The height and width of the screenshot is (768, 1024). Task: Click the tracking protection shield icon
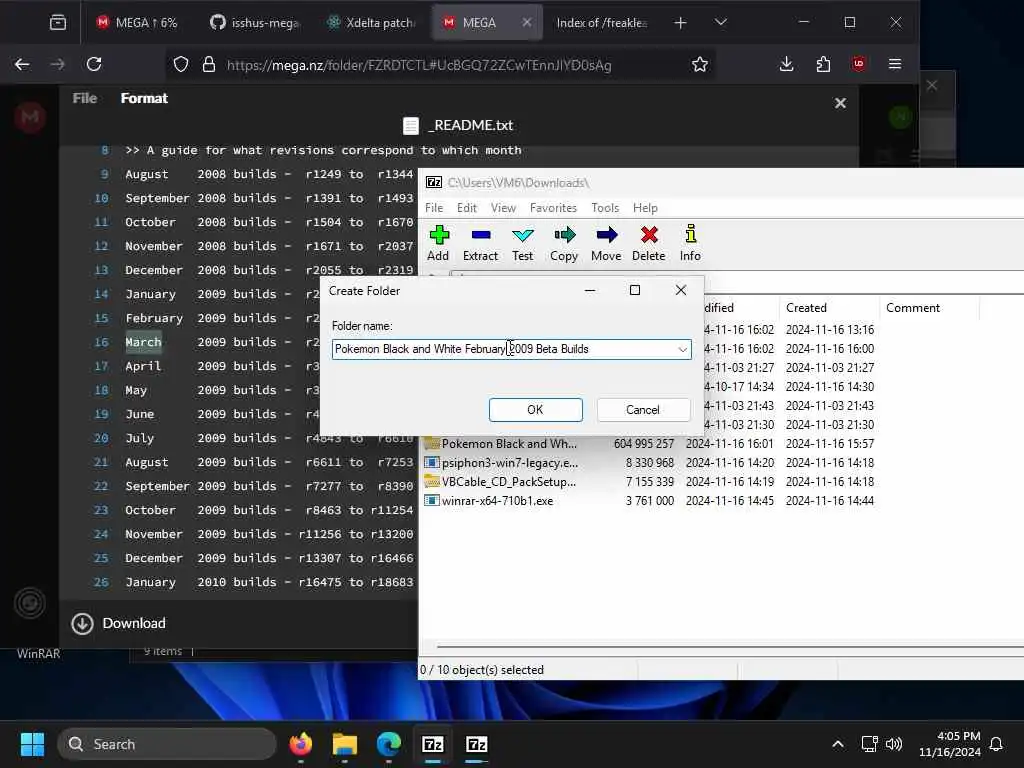pos(181,64)
